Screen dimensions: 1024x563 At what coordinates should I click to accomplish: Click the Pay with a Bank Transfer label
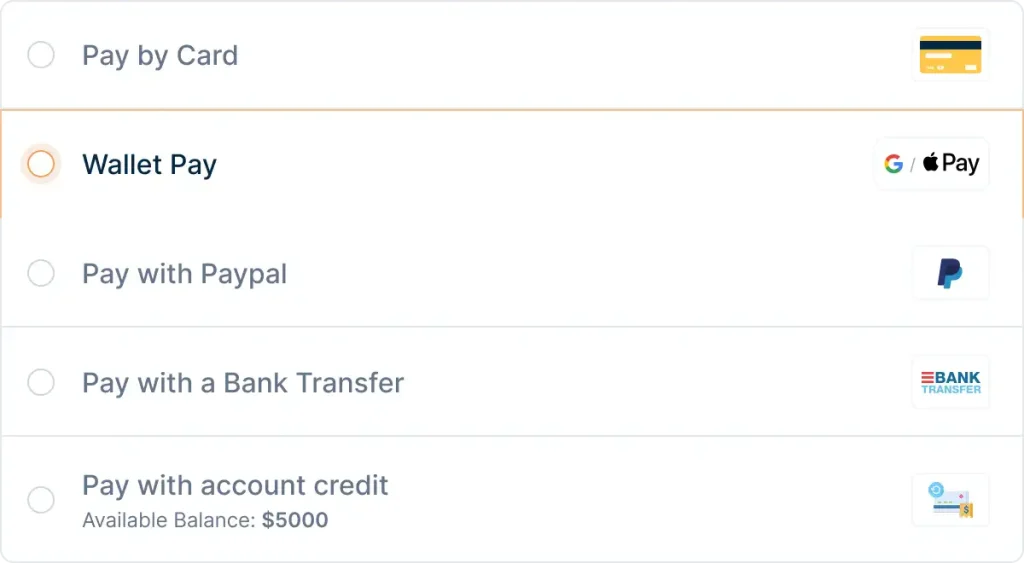tap(243, 383)
